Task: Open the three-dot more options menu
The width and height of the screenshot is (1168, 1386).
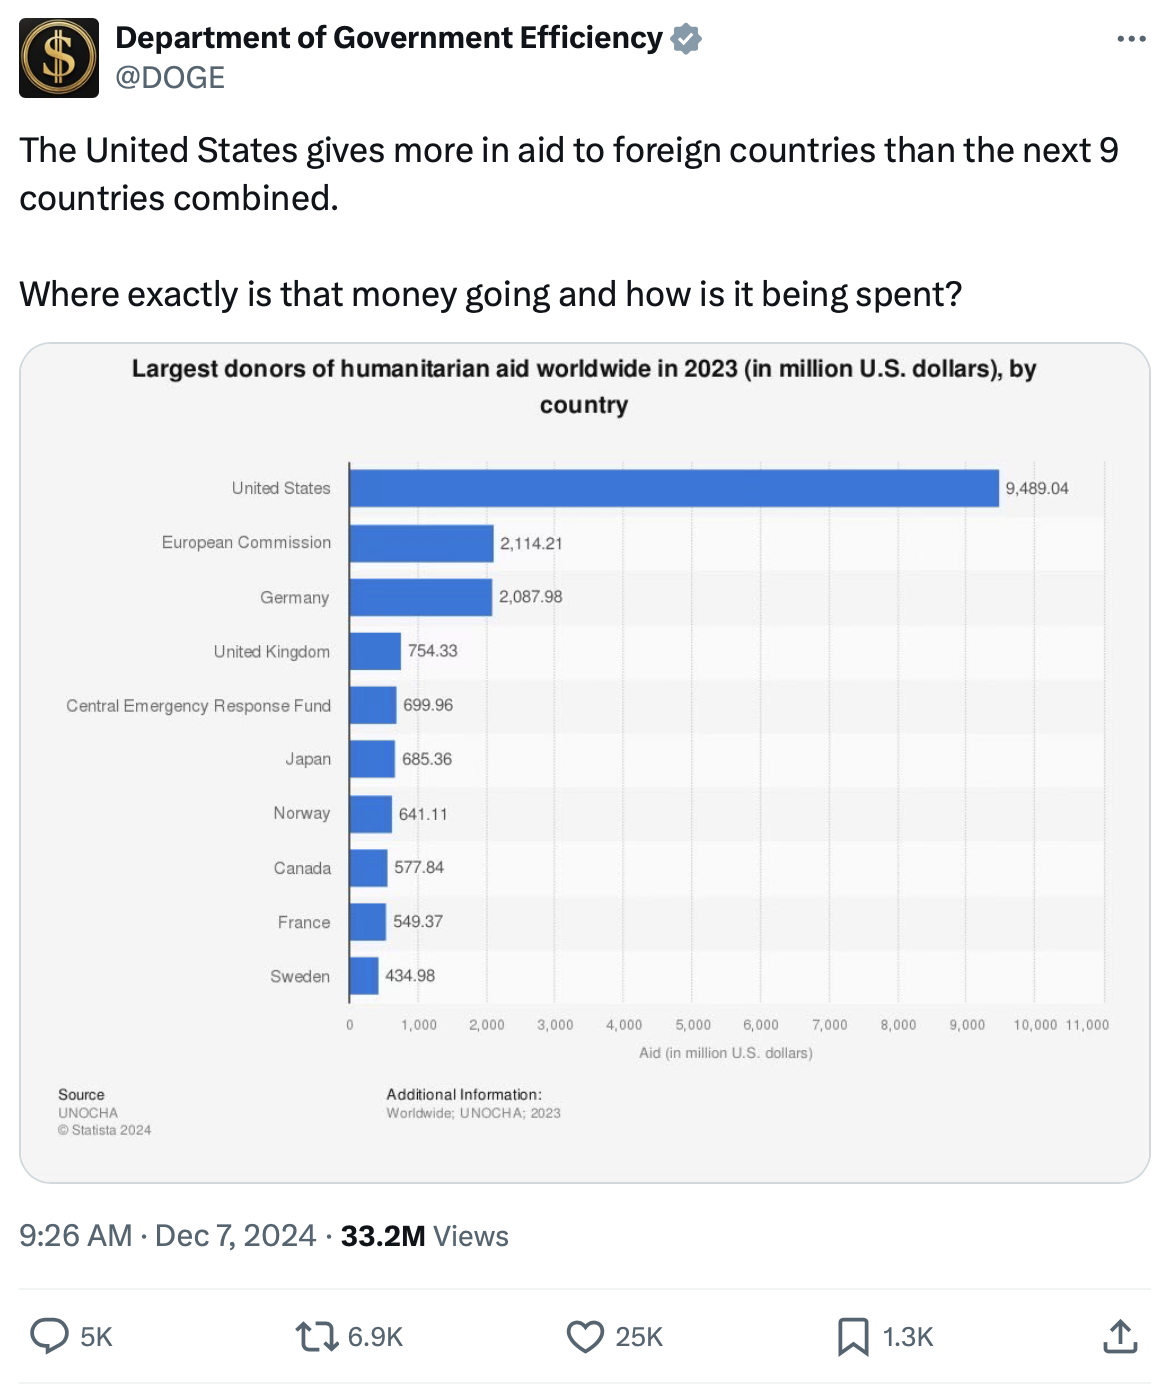Action: coord(1131,39)
